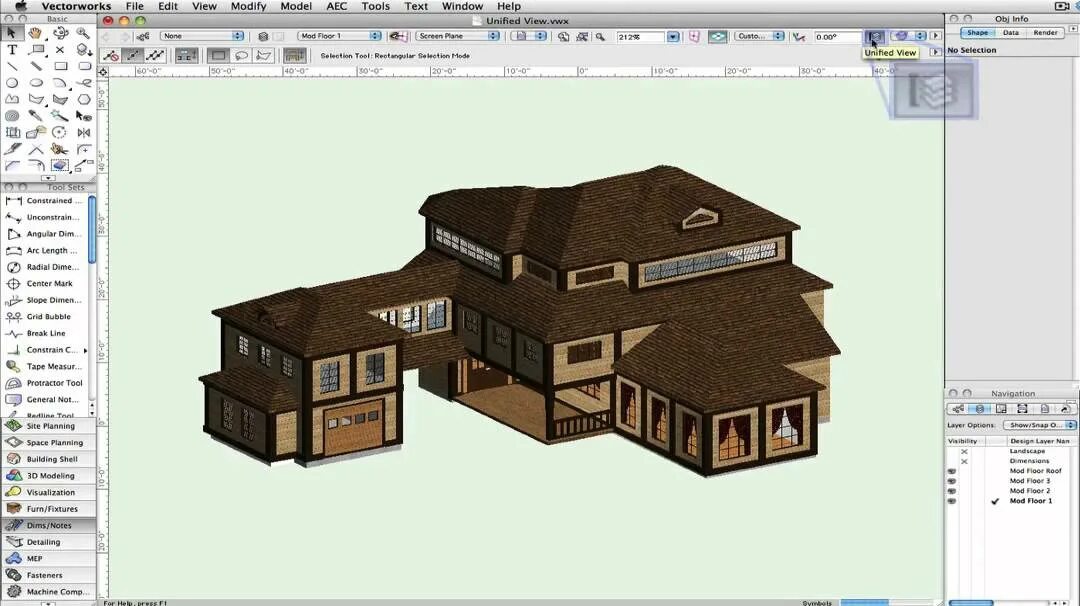
Task: Toggle the Disable Interactive Scaling mode
Action: pos(110,55)
